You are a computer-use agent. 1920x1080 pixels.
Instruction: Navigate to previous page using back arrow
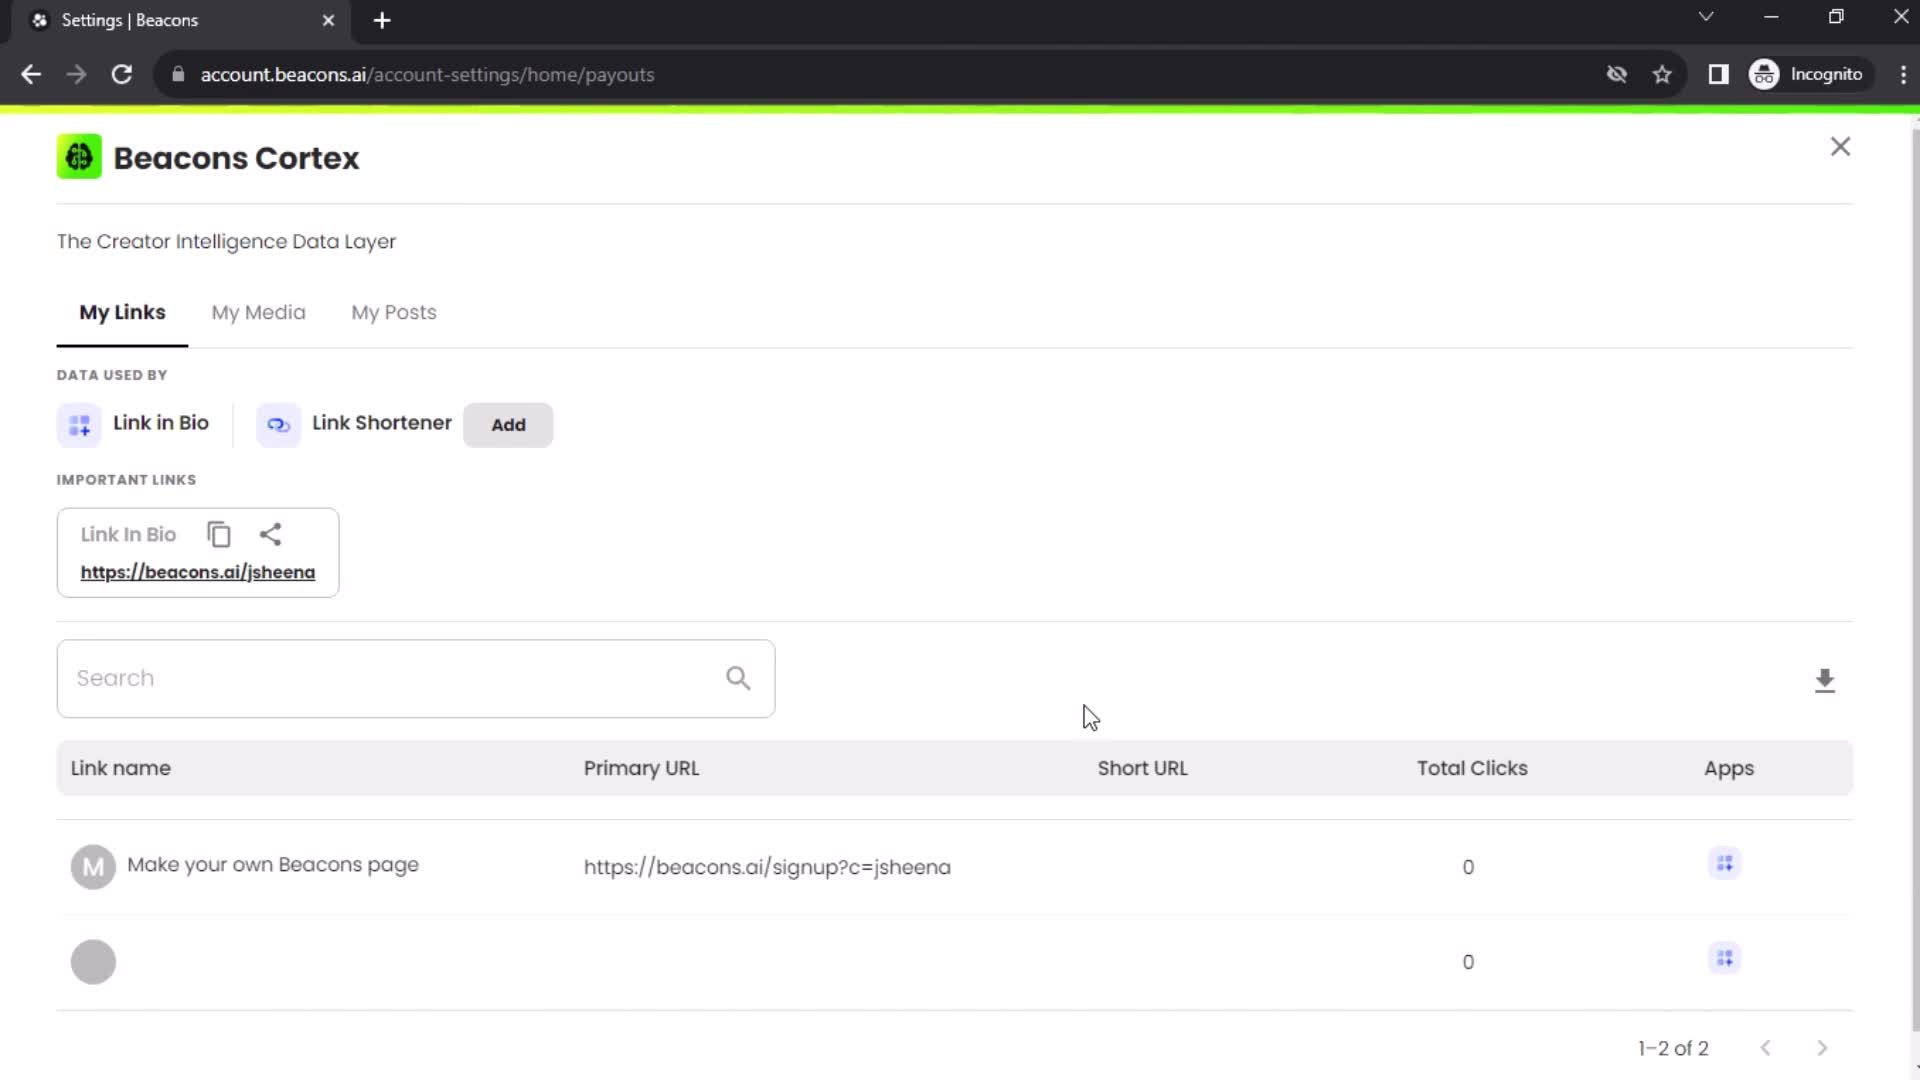coord(32,75)
